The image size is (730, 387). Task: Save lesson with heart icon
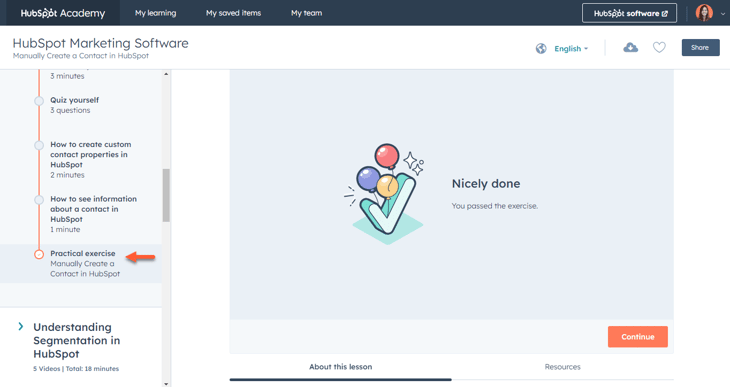click(659, 48)
